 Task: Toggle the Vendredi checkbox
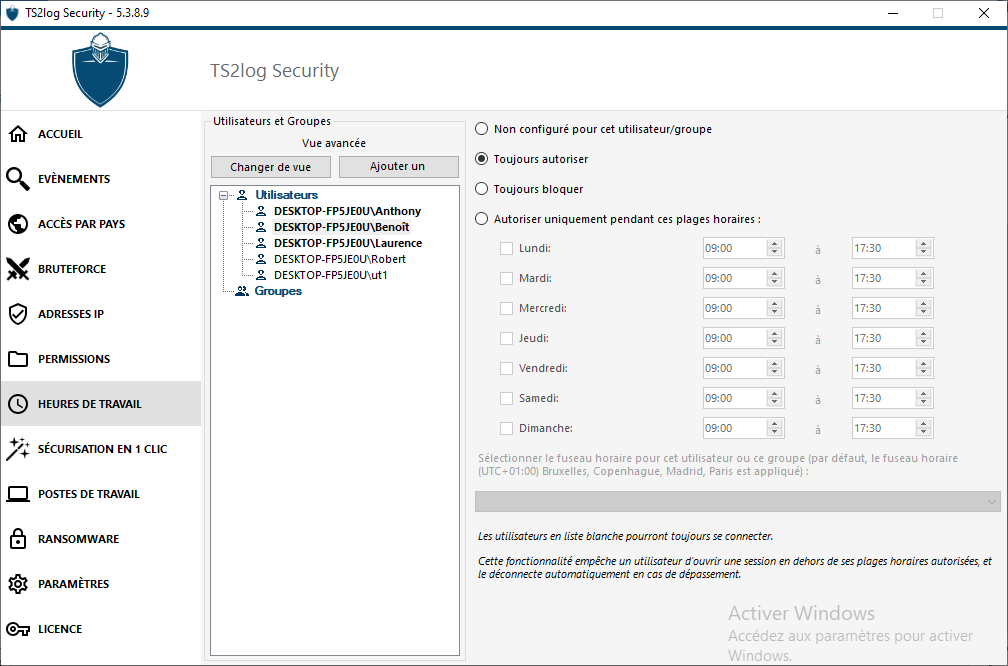(x=507, y=368)
